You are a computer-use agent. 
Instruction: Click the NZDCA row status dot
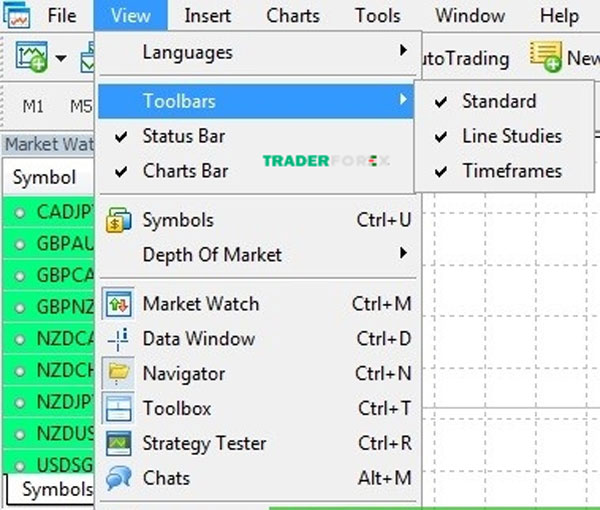tap(19, 339)
